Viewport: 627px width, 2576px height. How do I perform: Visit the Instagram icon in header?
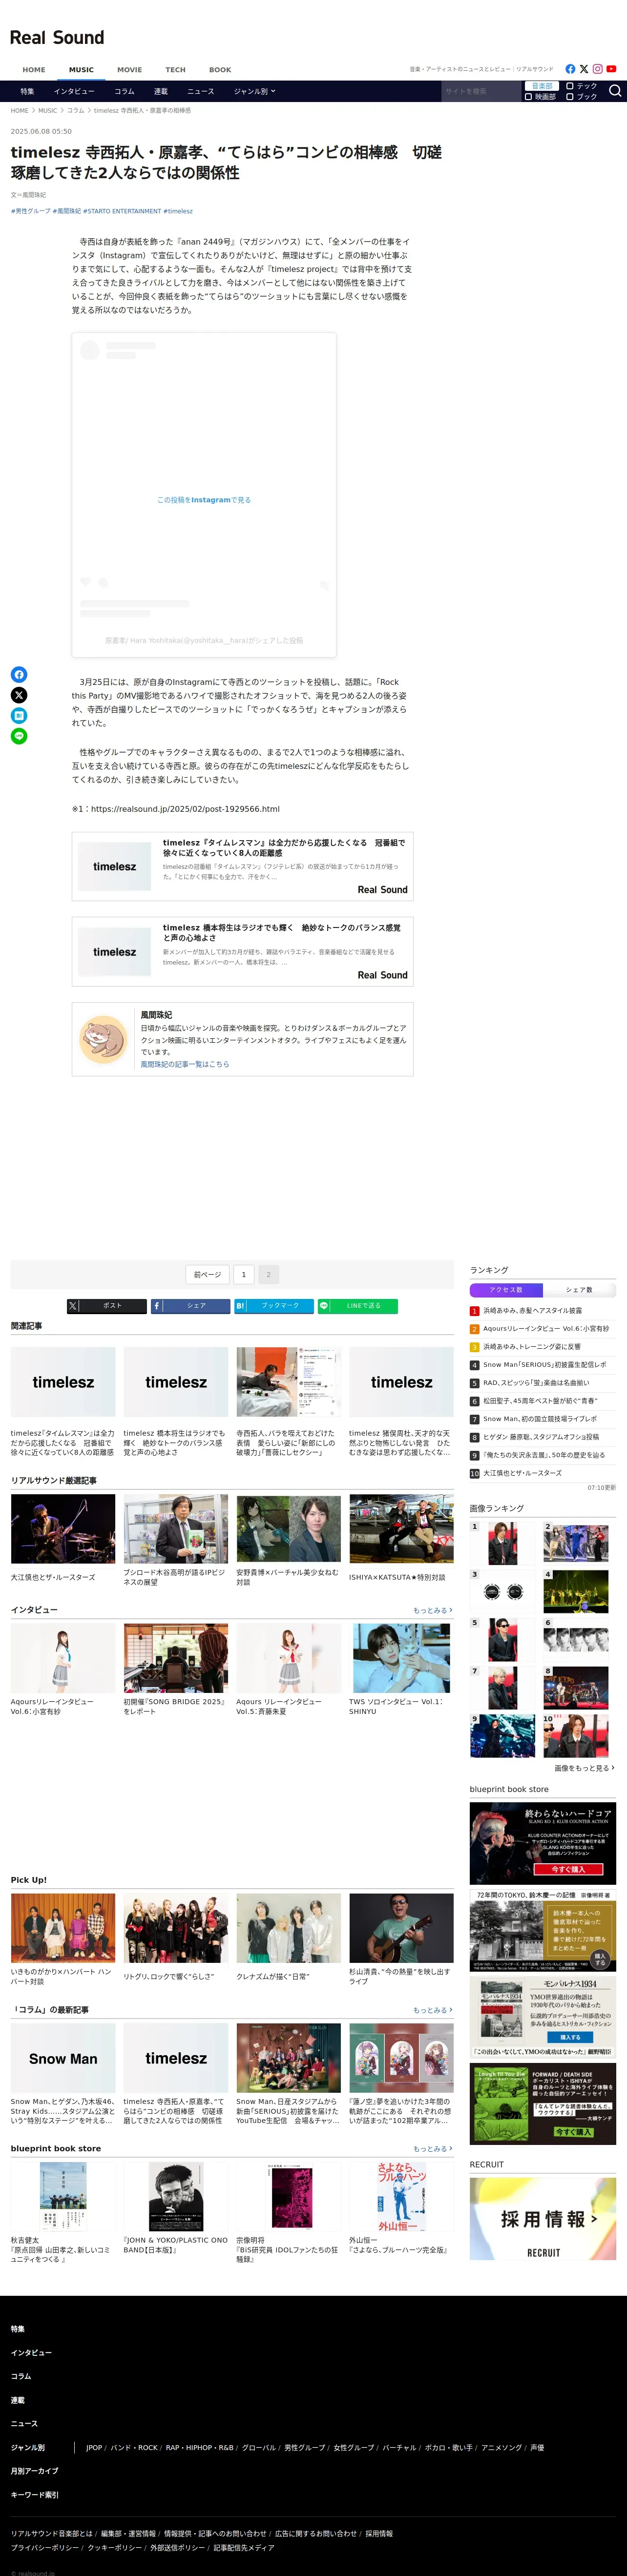(x=597, y=69)
